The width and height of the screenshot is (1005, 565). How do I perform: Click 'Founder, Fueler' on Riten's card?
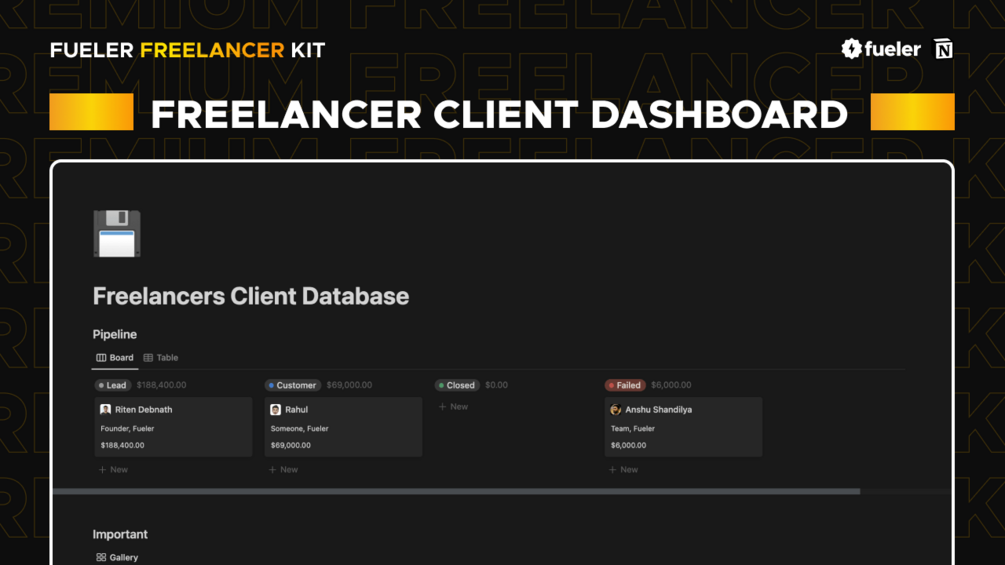click(x=127, y=429)
